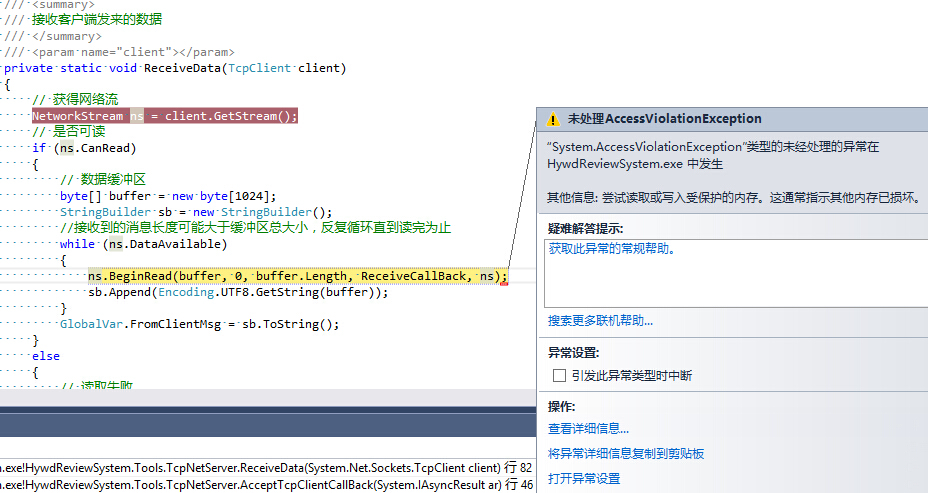
Task: Click the while (ns.DataAvailable) line
Action: pyautogui.click(x=143, y=244)
